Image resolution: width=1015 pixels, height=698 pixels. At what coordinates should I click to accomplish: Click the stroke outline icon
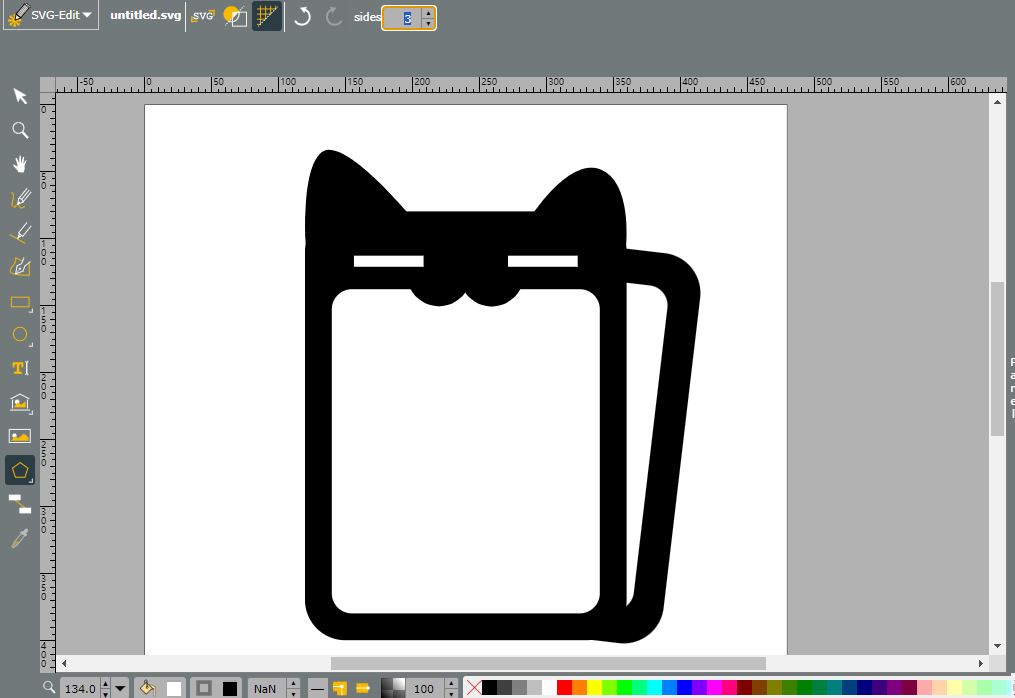(204, 688)
